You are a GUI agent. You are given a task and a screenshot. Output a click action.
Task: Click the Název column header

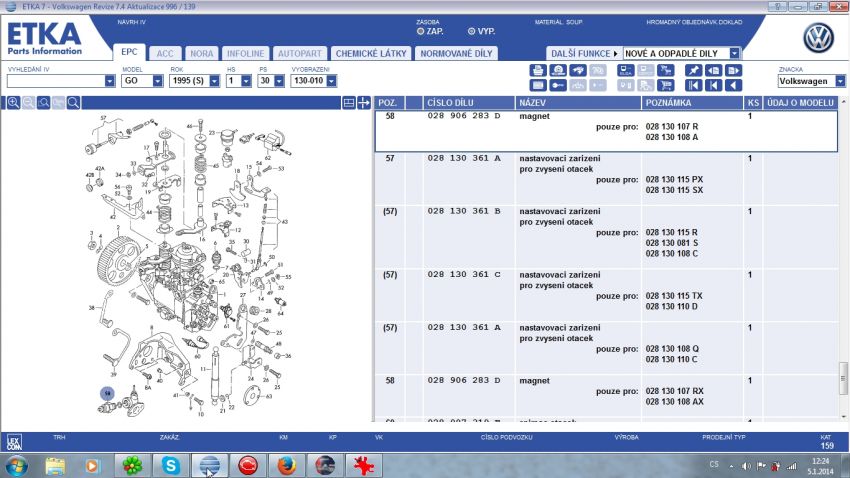point(578,102)
